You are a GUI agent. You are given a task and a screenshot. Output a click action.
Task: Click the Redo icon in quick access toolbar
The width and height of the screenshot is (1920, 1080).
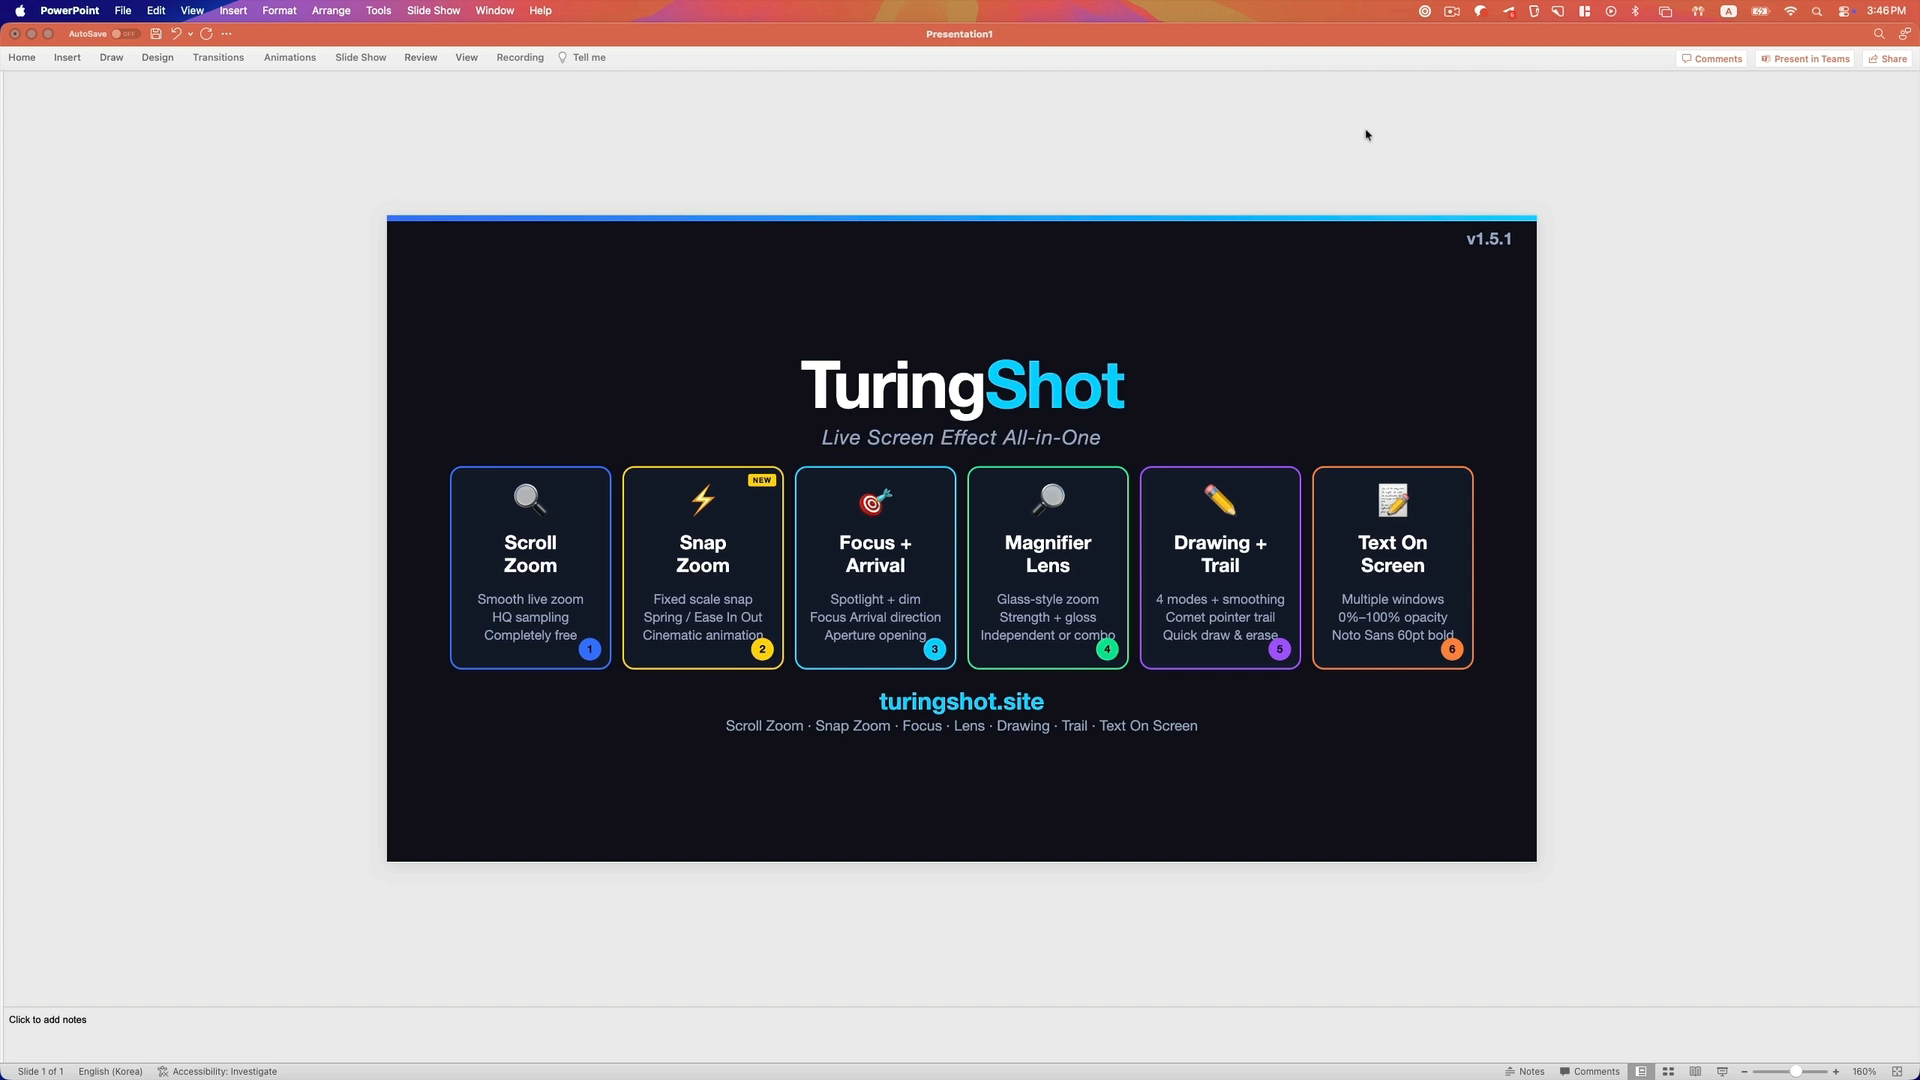tap(207, 34)
